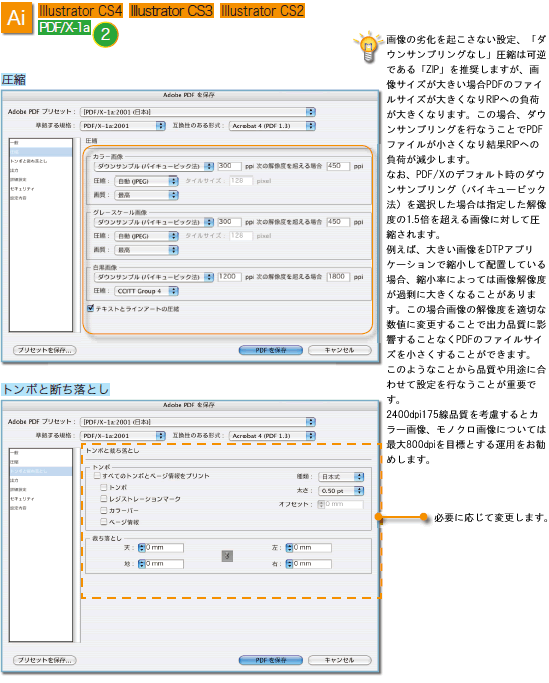Screen dimensions: 549x683
Task: Open グレースケール画像 画質 dropdown
Action: 146,250
